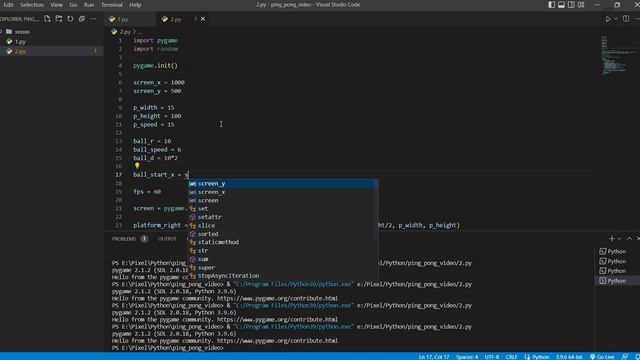Click the feedback icon in status bar

coord(625,357)
